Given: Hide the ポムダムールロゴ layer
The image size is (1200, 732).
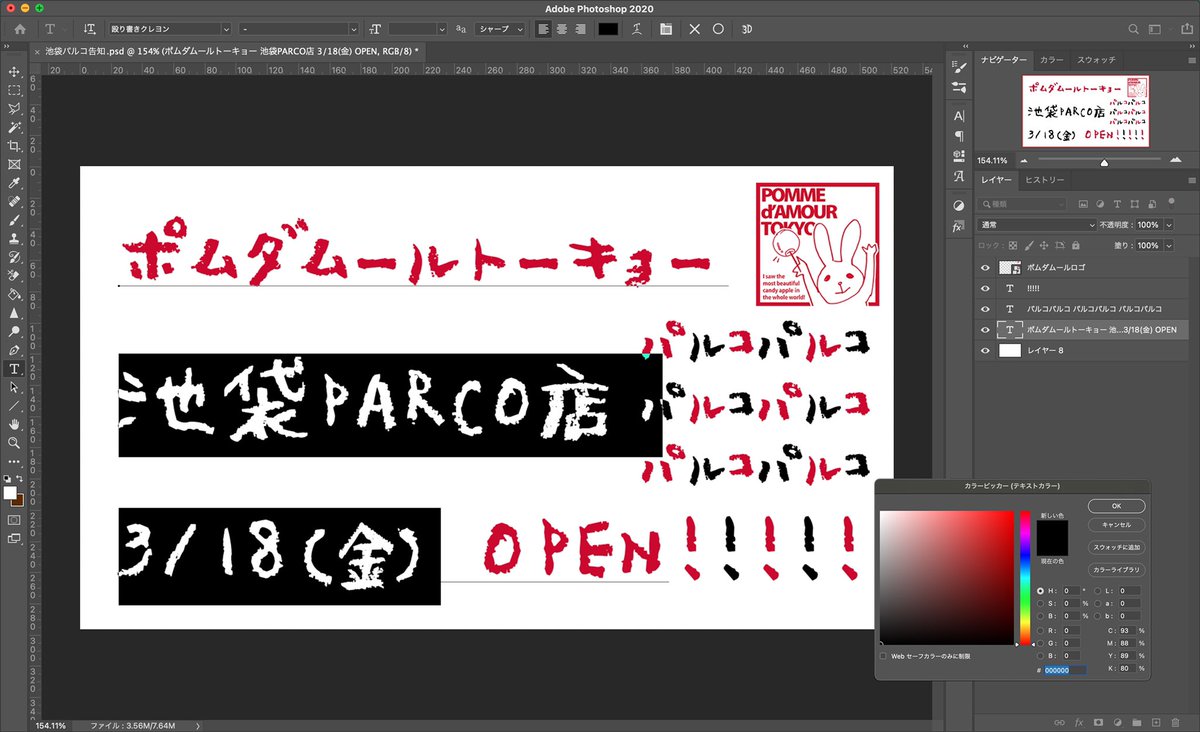Looking at the screenshot, I should 986,268.
